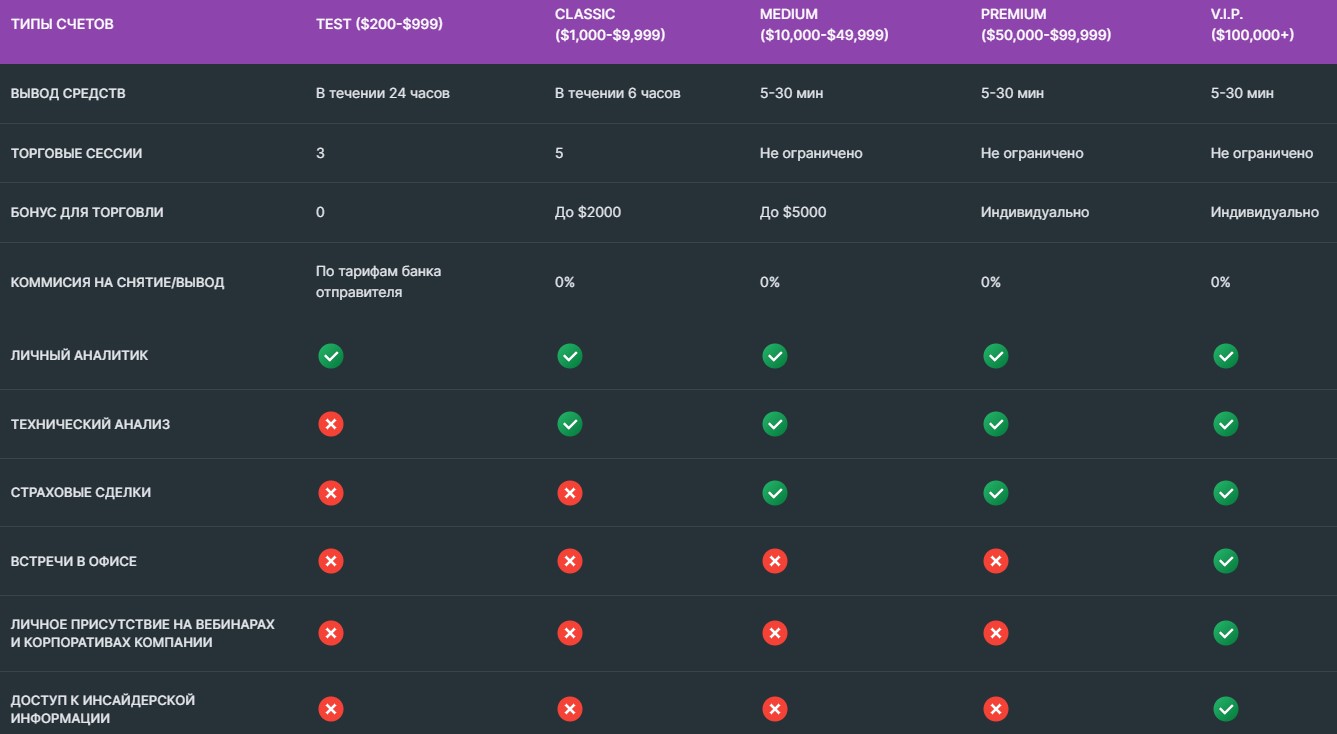1337x734 pixels.
Task: Click '0%' commission in the CLASSIC column
Action: 565,282
